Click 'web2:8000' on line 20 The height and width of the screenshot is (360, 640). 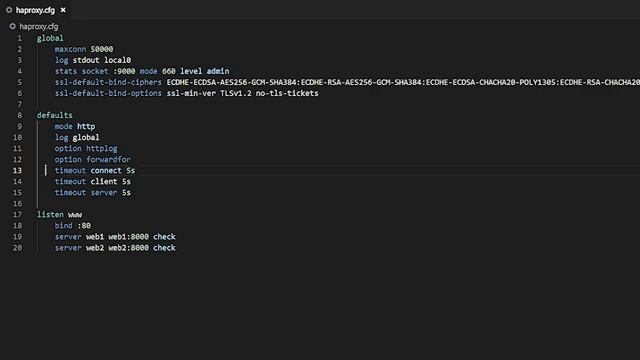tap(128, 248)
